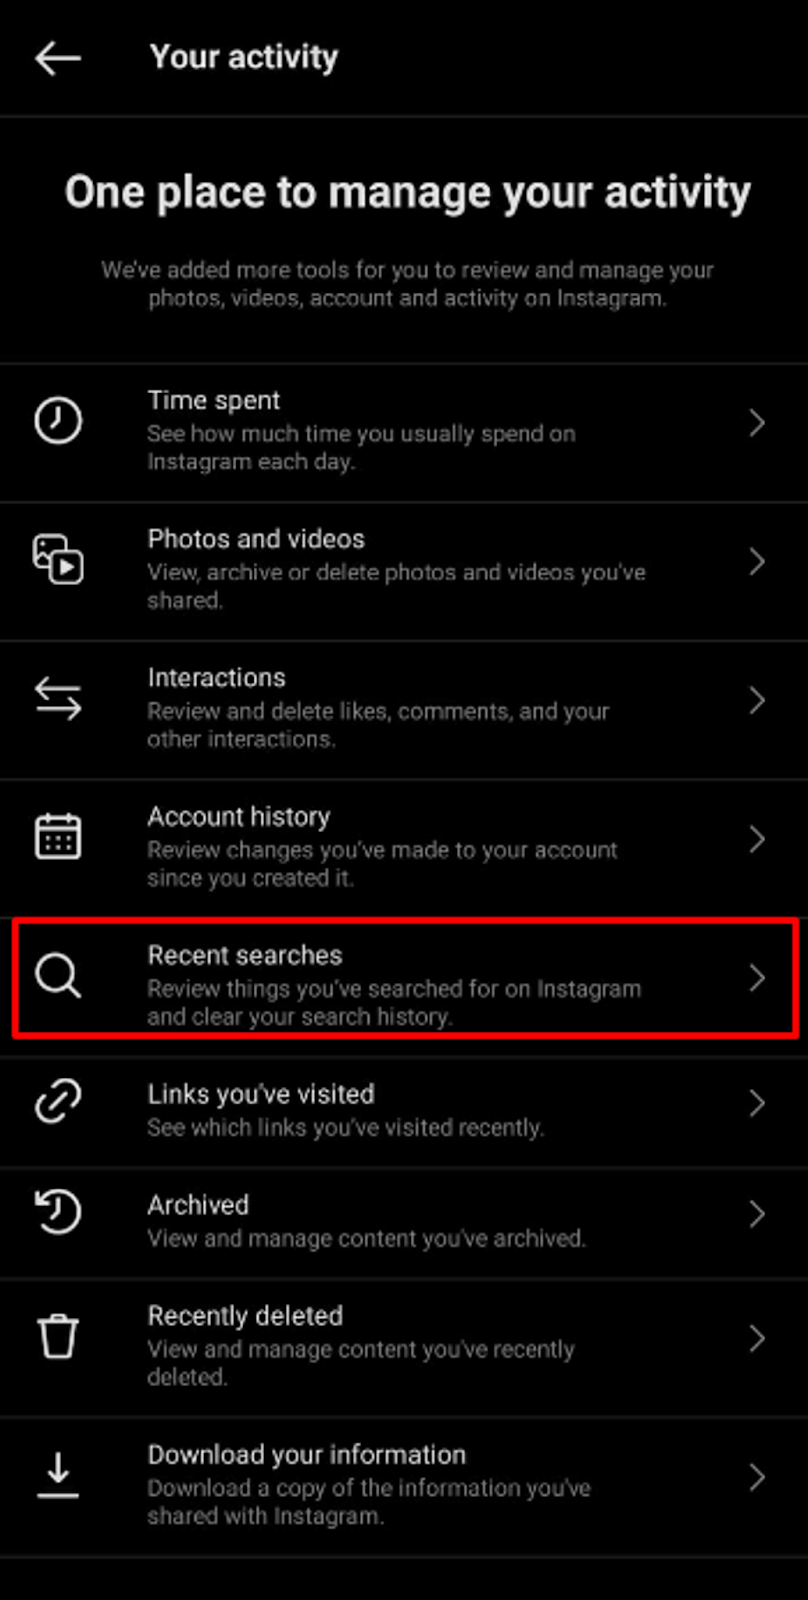This screenshot has height=1600, width=808.
Task: Click the Recent searches magnifier icon
Action: click(x=58, y=976)
